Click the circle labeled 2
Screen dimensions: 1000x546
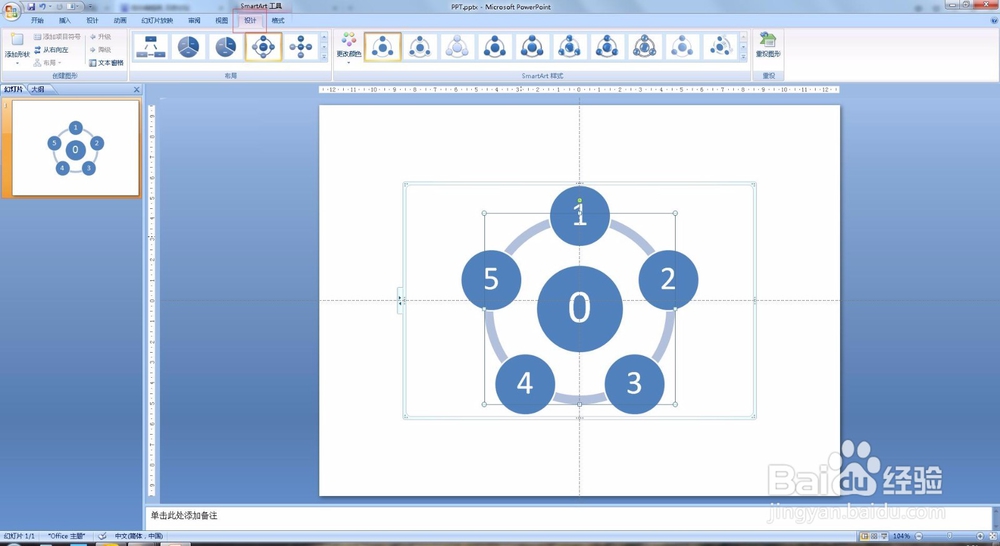(x=668, y=279)
